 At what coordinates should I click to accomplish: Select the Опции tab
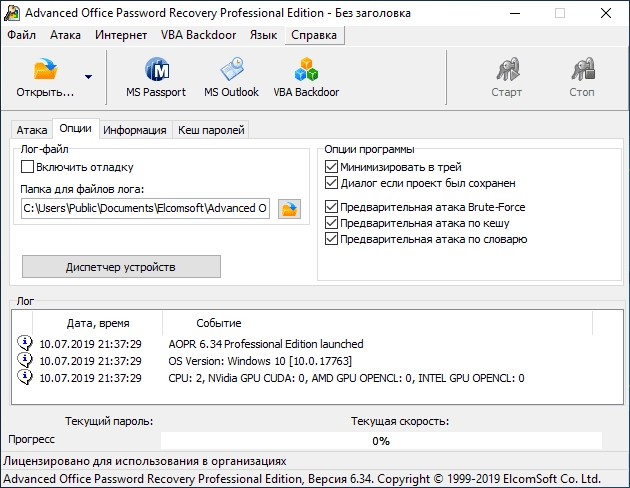(x=76, y=129)
